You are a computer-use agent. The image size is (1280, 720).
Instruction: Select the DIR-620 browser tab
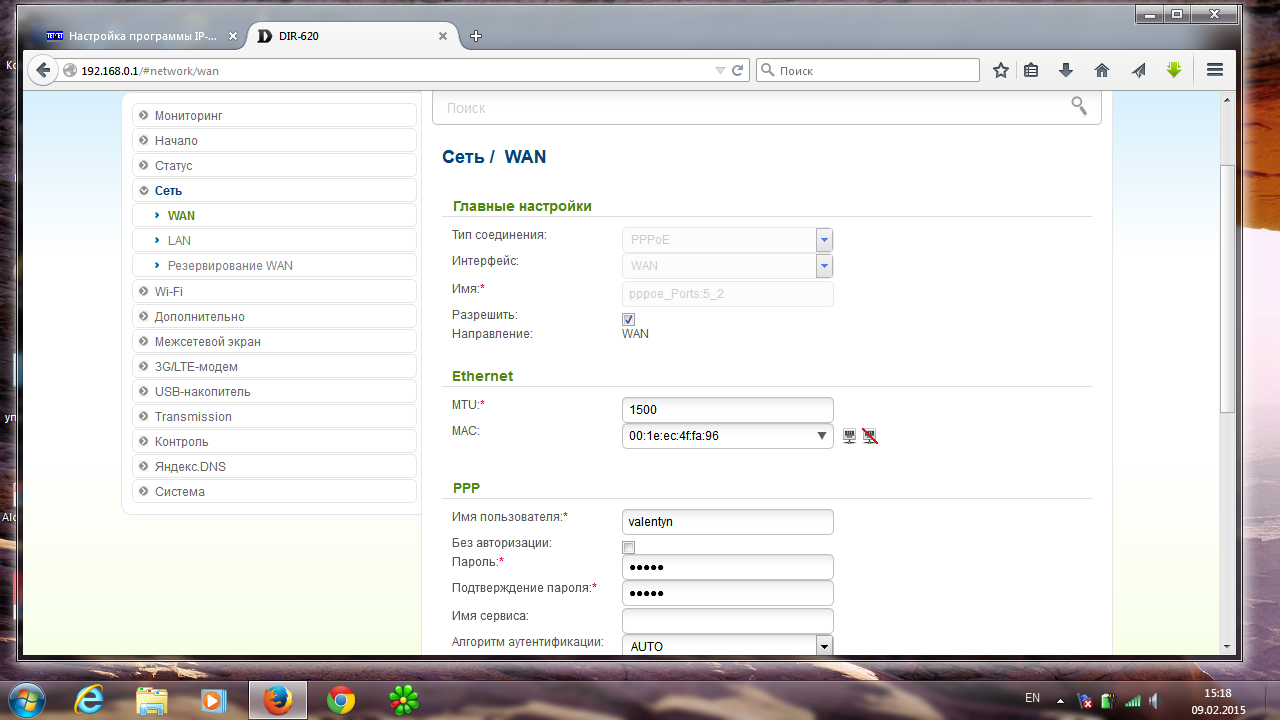(351, 36)
